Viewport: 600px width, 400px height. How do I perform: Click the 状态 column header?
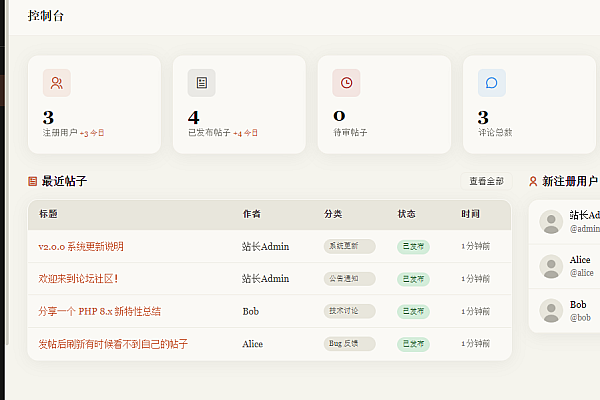[x=406, y=214]
